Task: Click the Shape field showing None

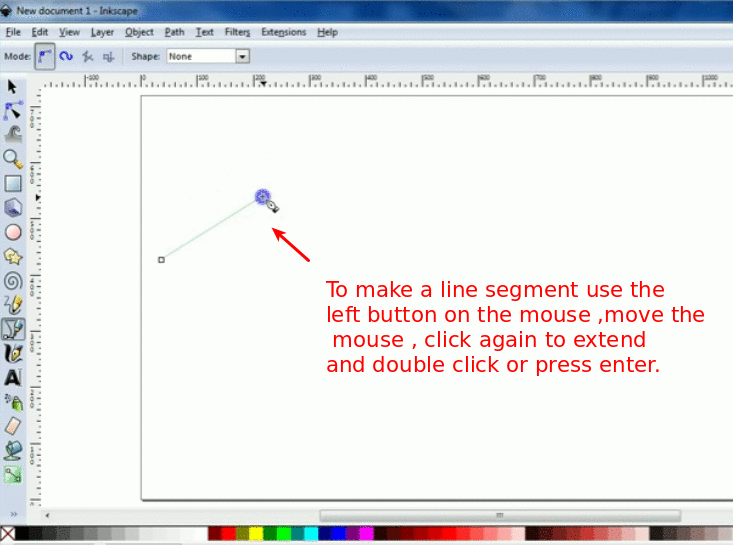Action: click(x=201, y=57)
